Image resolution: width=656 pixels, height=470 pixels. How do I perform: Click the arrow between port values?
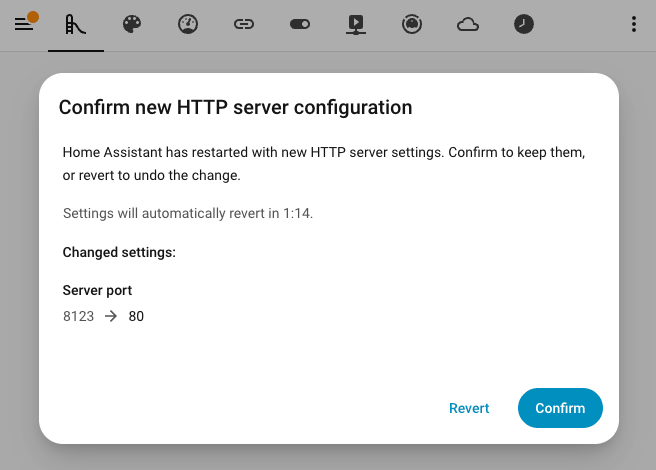[x=111, y=316]
